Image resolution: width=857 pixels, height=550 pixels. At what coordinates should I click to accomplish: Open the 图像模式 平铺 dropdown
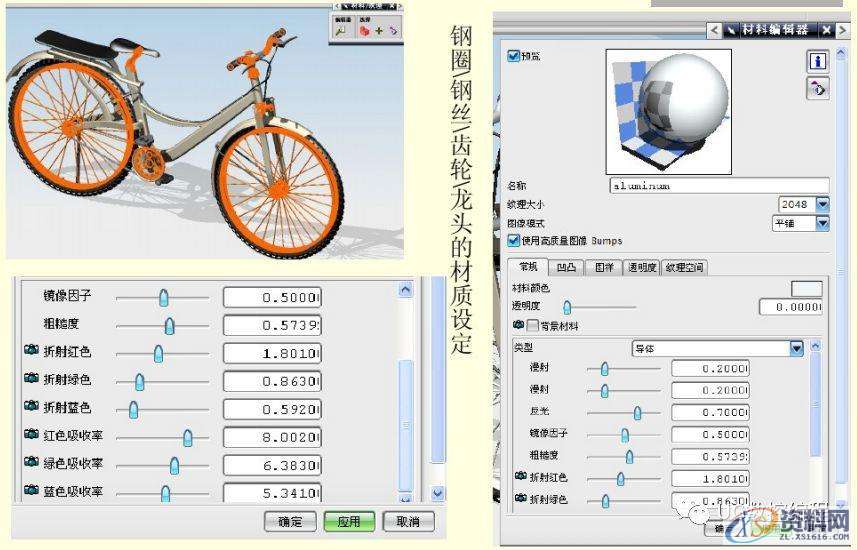coord(822,223)
